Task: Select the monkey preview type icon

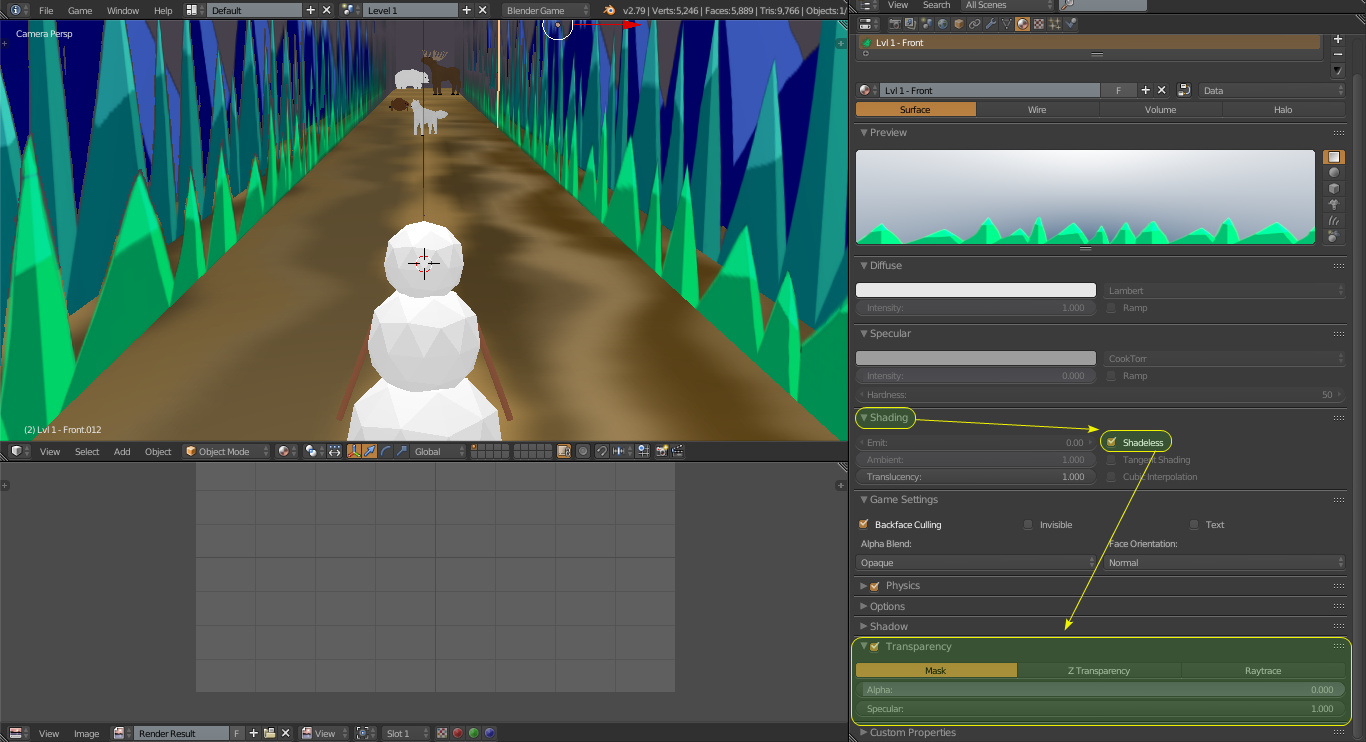Action: pyautogui.click(x=1334, y=204)
